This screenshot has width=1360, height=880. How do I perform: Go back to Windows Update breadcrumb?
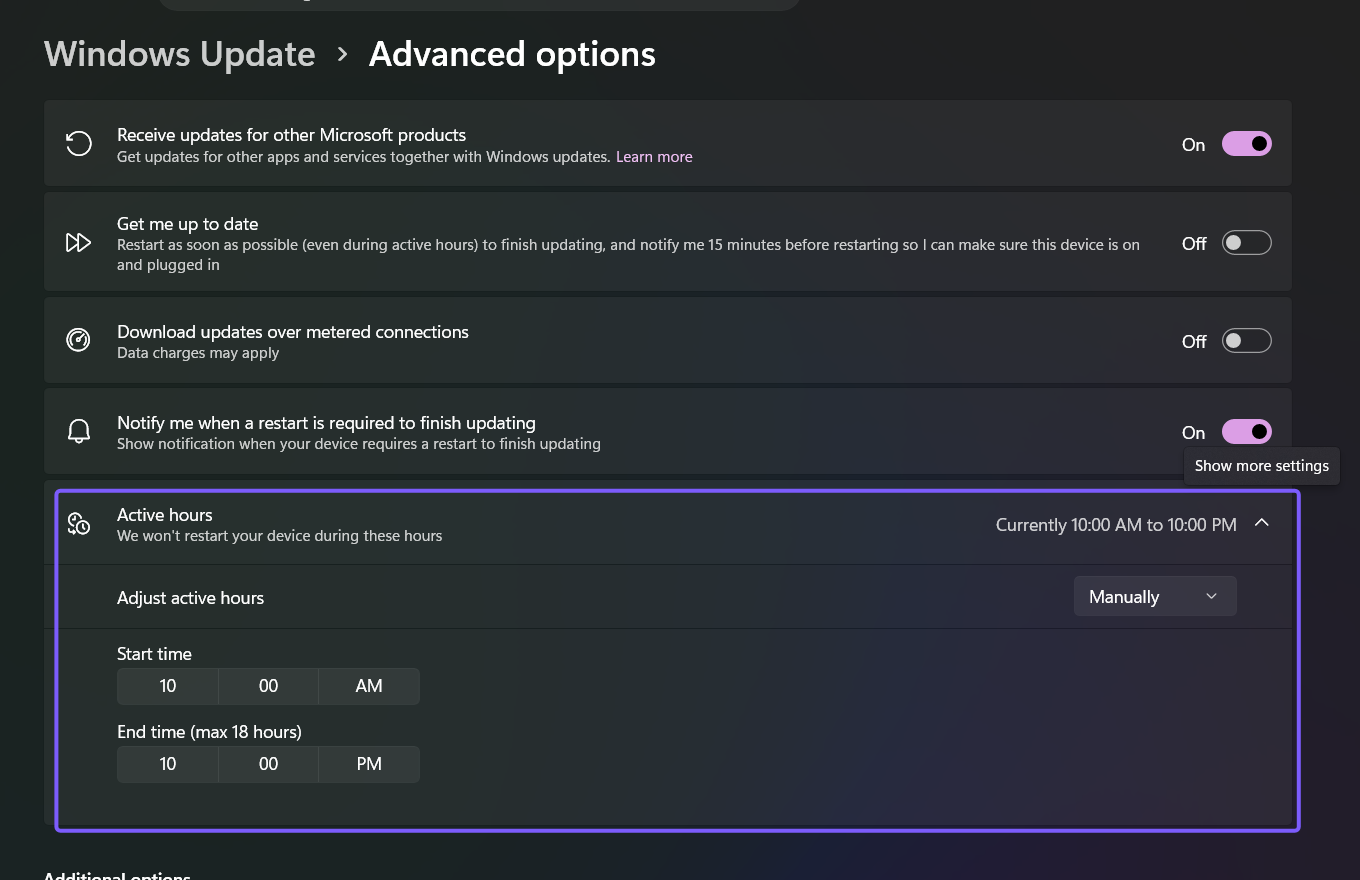pos(180,54)
